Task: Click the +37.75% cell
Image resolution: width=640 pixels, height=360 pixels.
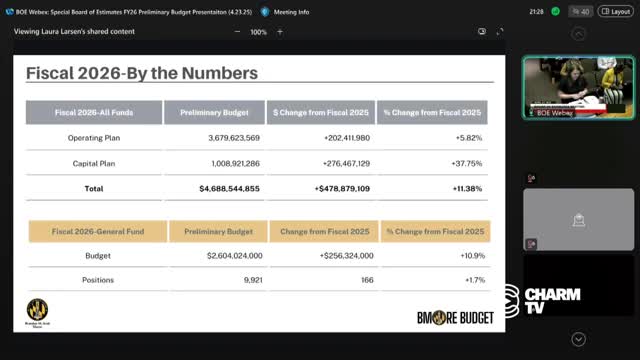Action: pos(467,163)
